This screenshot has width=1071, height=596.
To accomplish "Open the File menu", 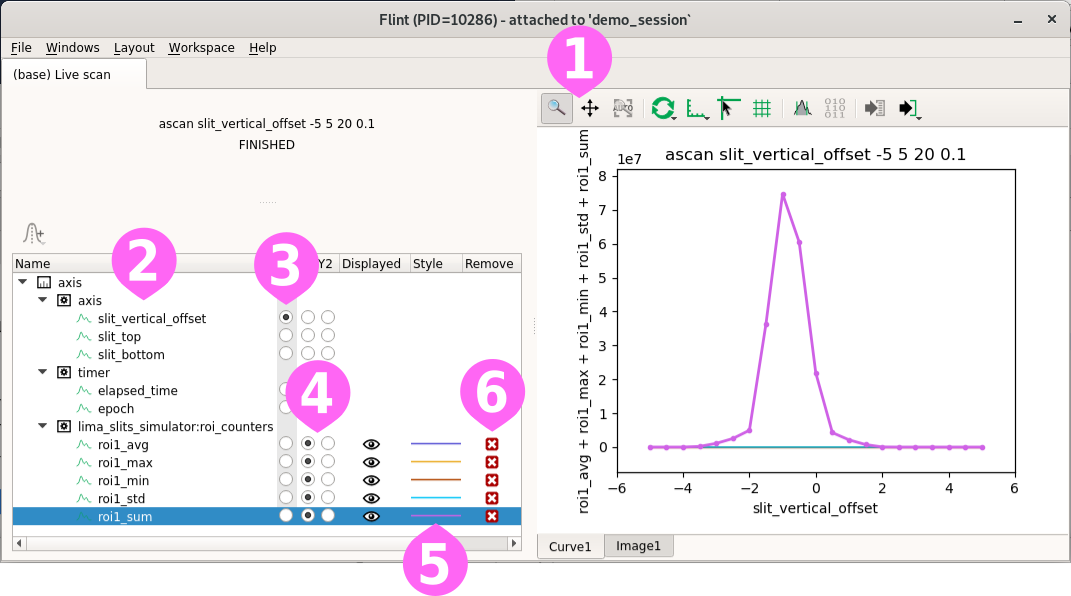I will pyautogui.click(x=21, y=48).
